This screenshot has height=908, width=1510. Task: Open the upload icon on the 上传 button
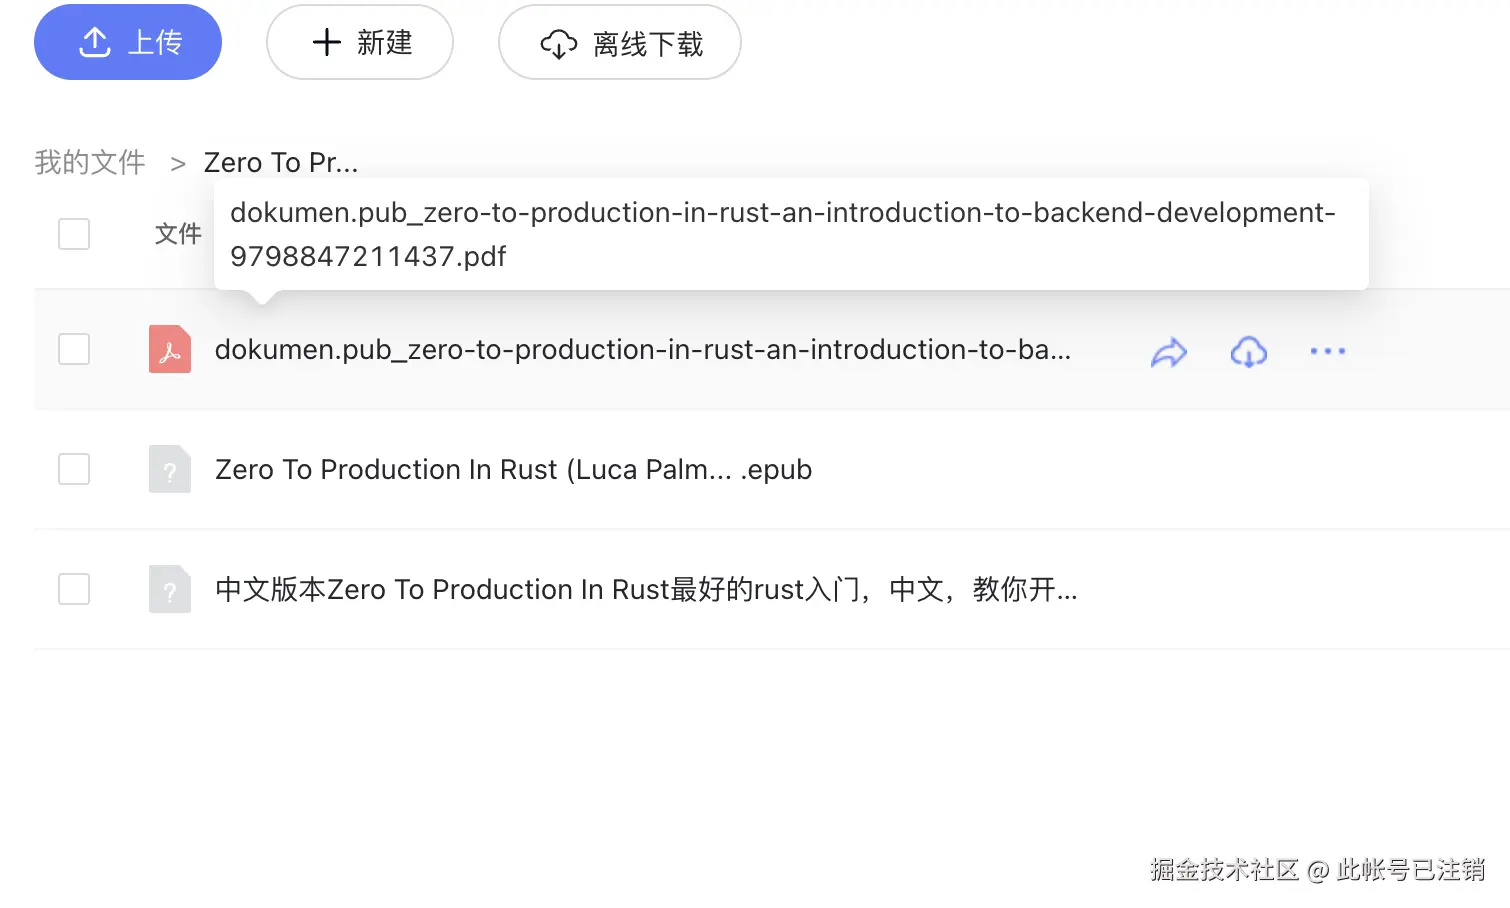point(94,42)
